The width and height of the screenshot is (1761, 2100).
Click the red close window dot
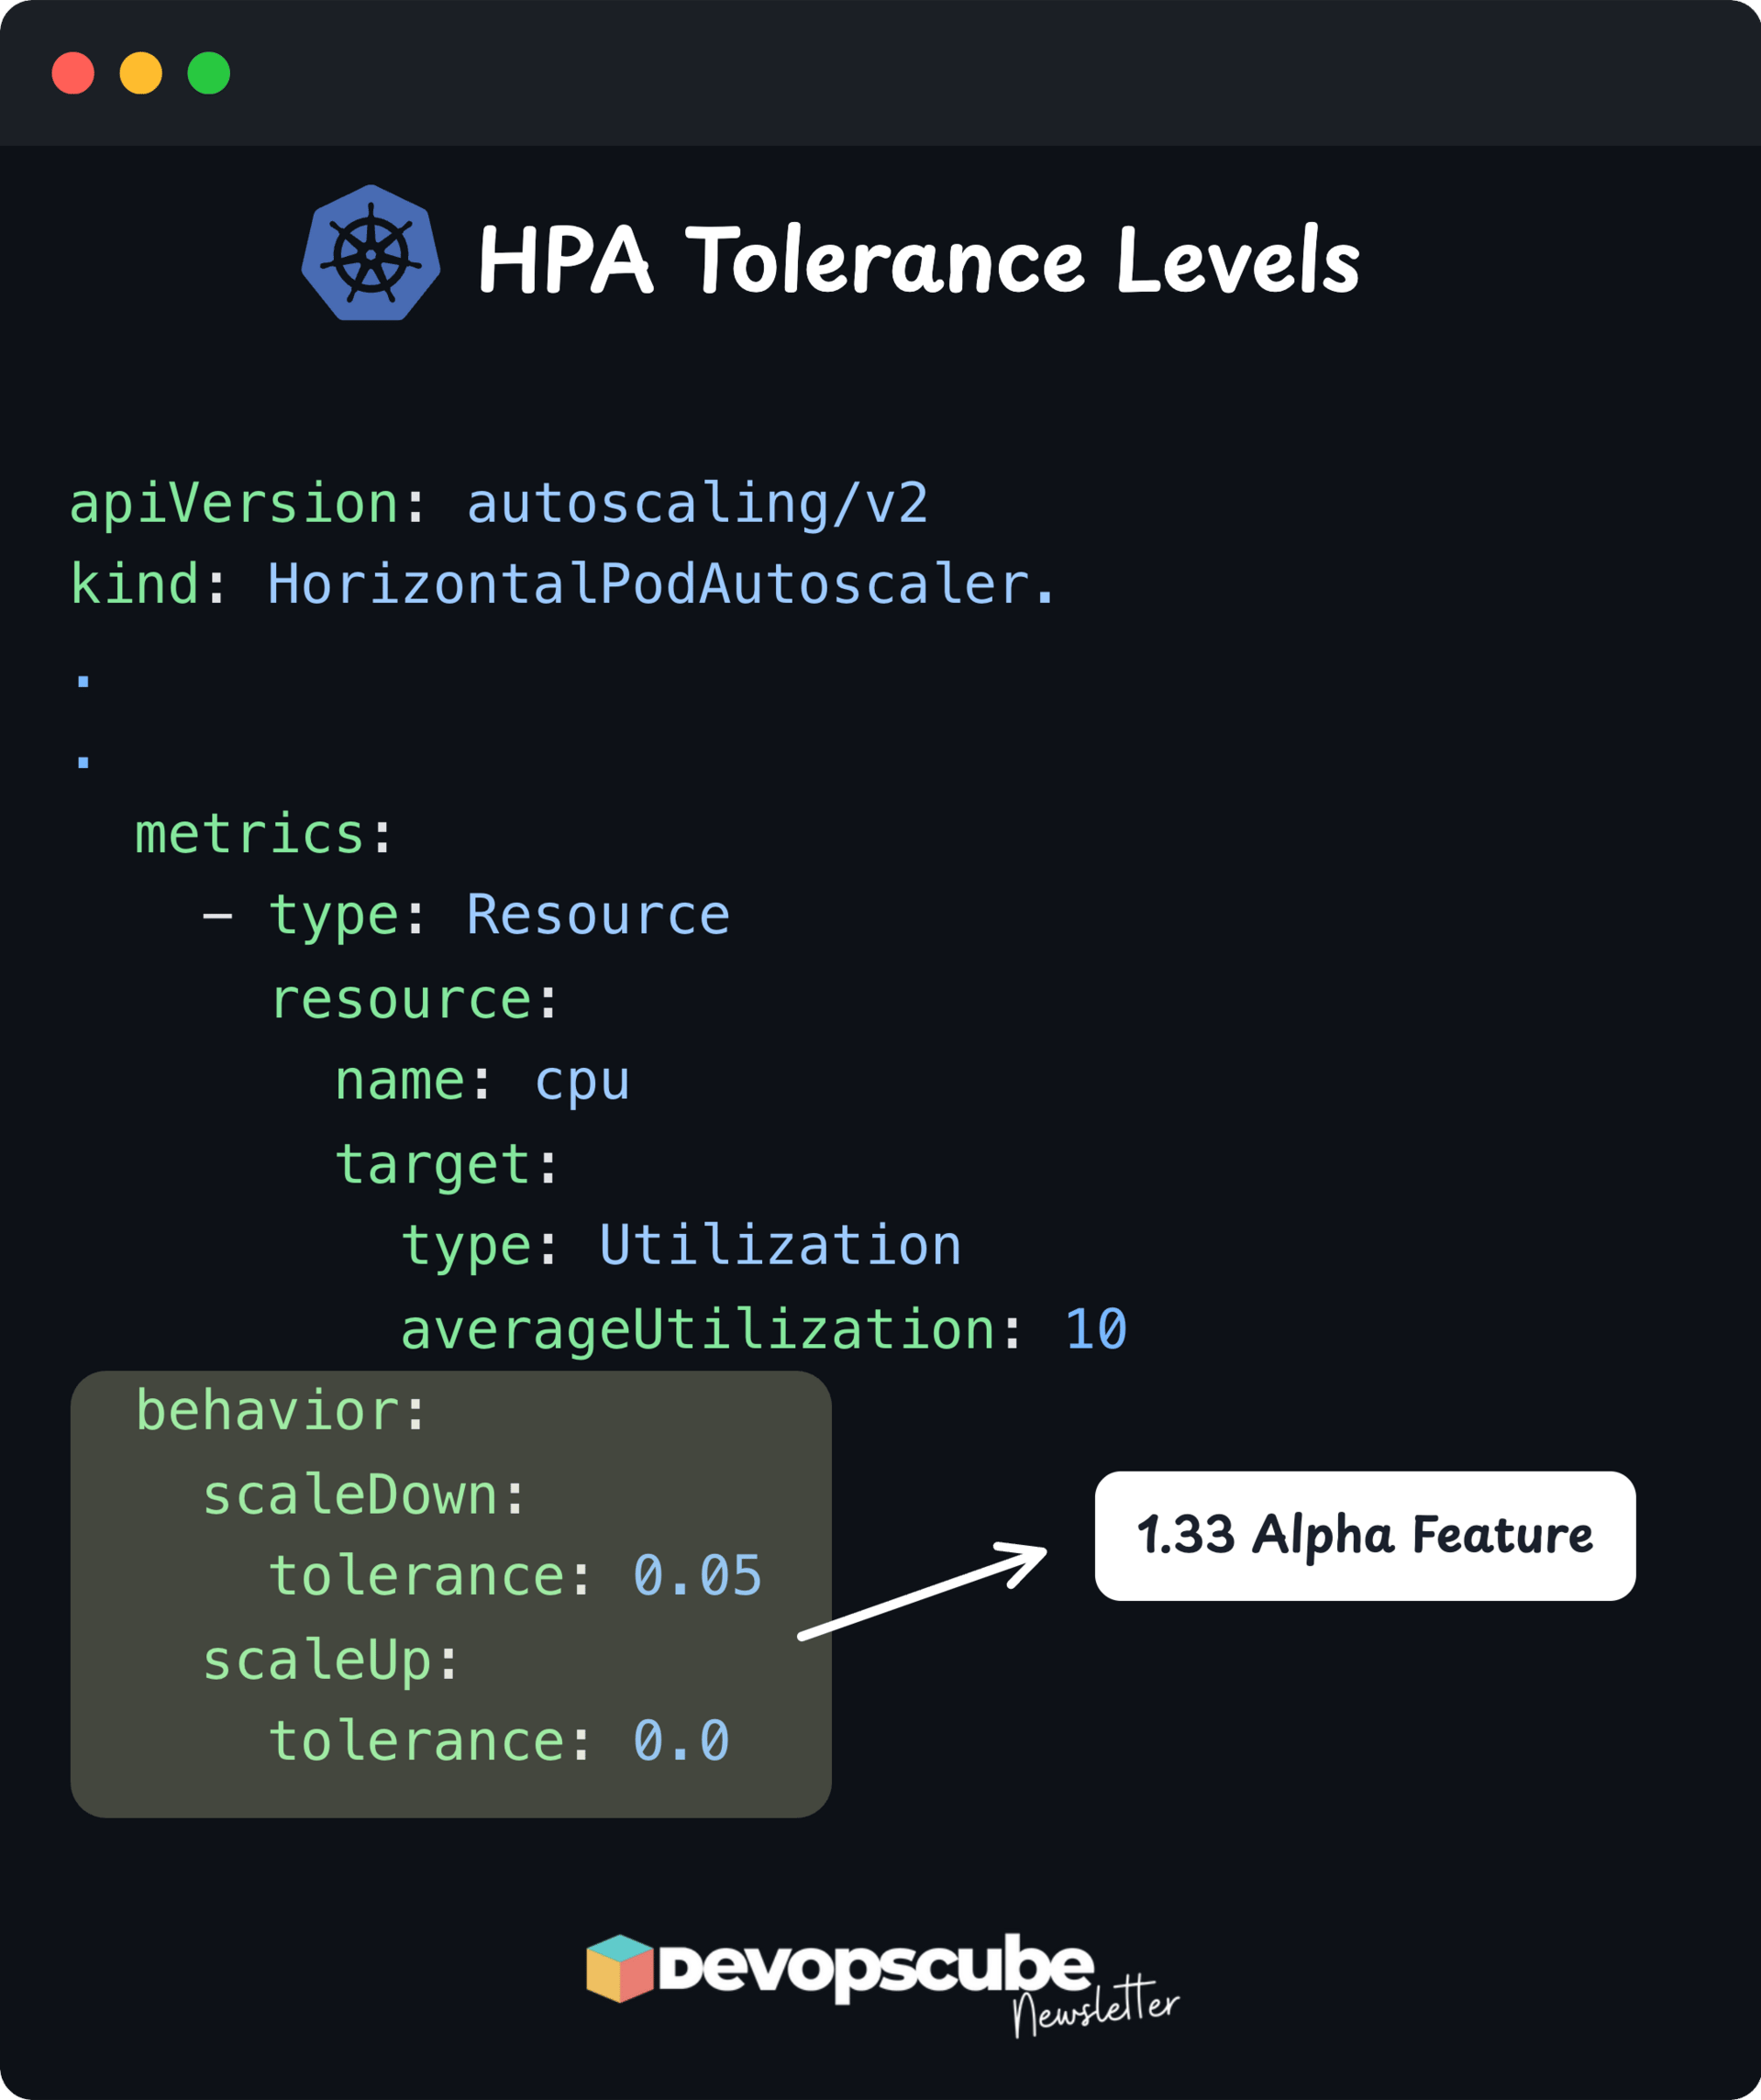(73, 73)
